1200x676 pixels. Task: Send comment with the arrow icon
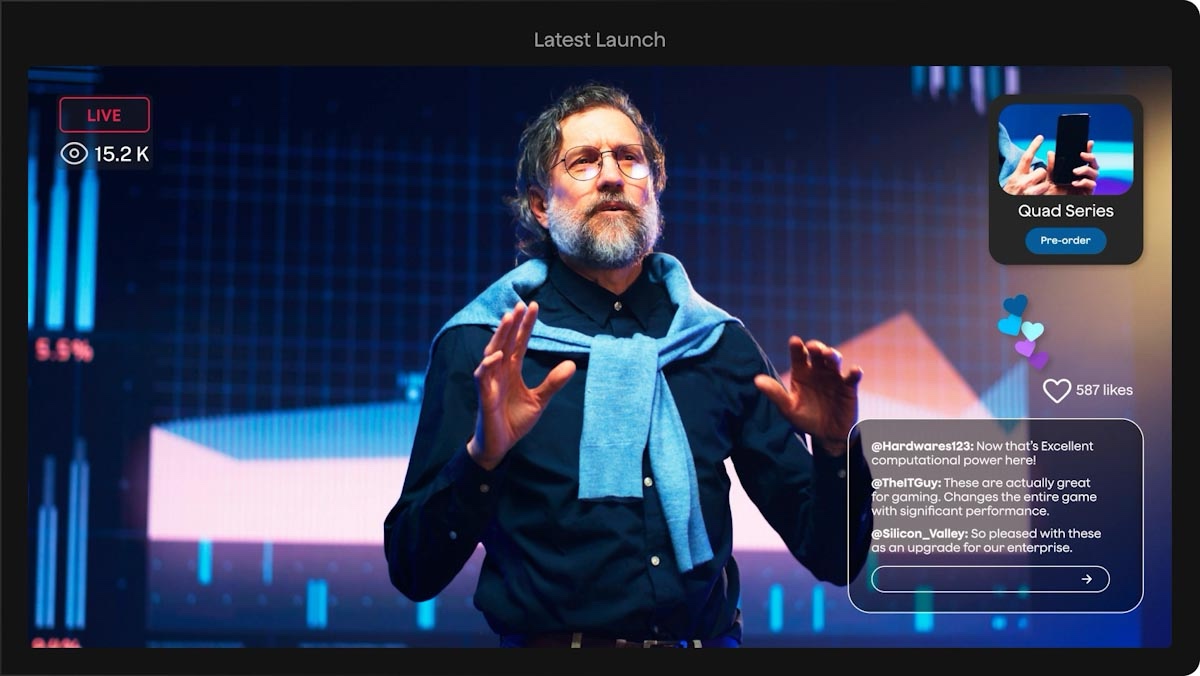click(x=1086, y=579)
